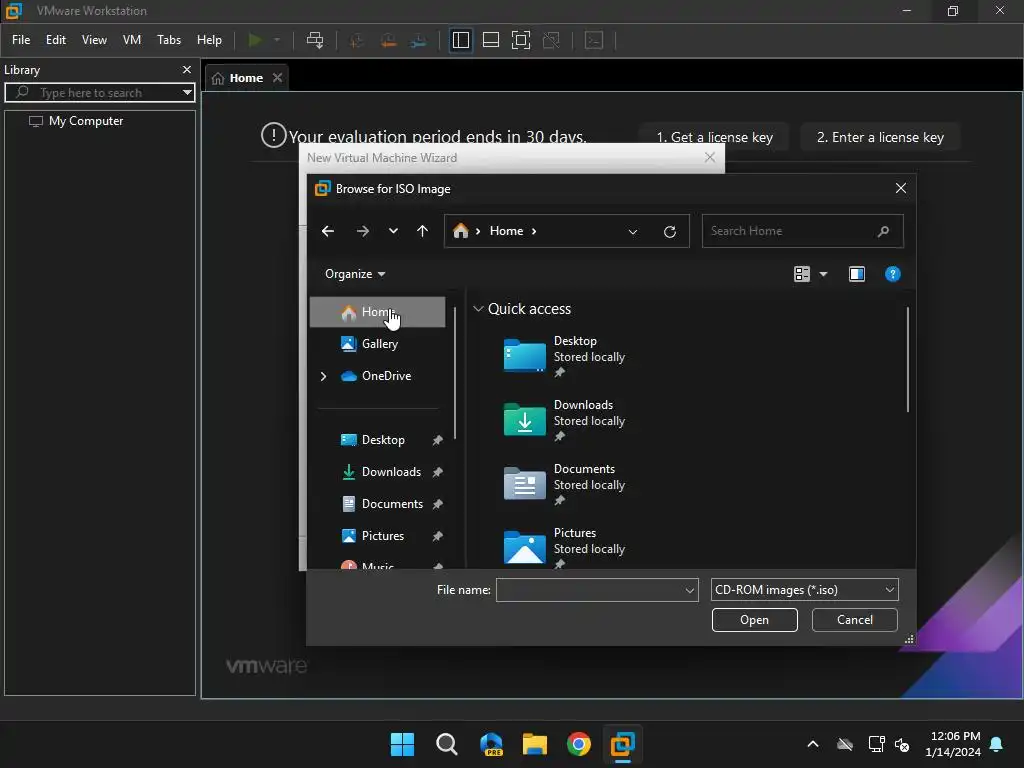Open the Windows Start menu

(402, 744)
